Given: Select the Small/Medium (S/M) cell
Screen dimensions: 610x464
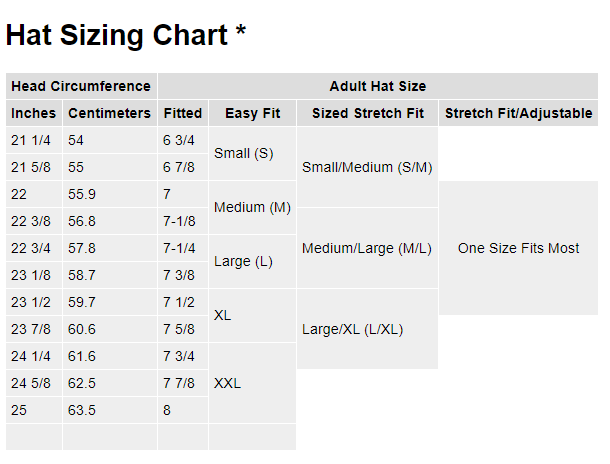Looking at the screenshot, I should [x=367, y=167].
